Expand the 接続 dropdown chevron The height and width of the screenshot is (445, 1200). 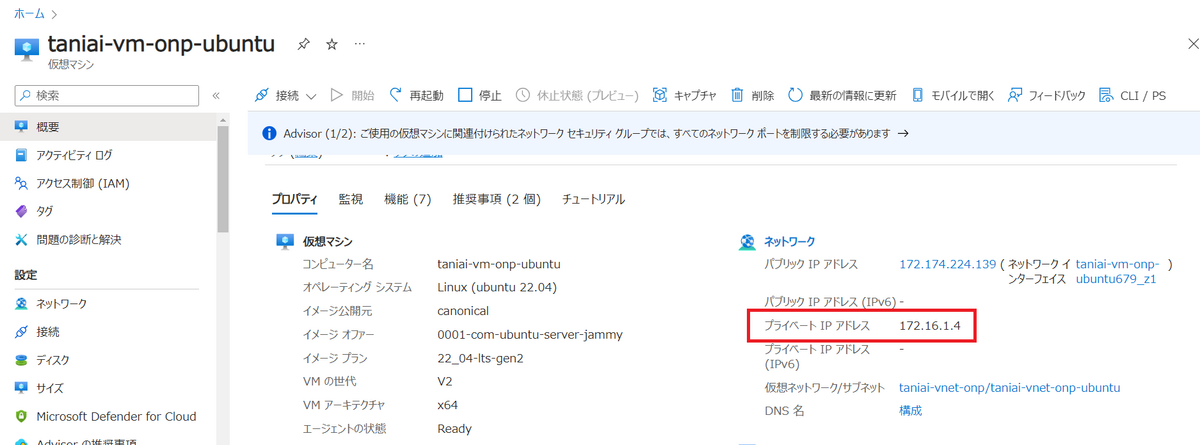pyautogui.click(x=310, y=96)
